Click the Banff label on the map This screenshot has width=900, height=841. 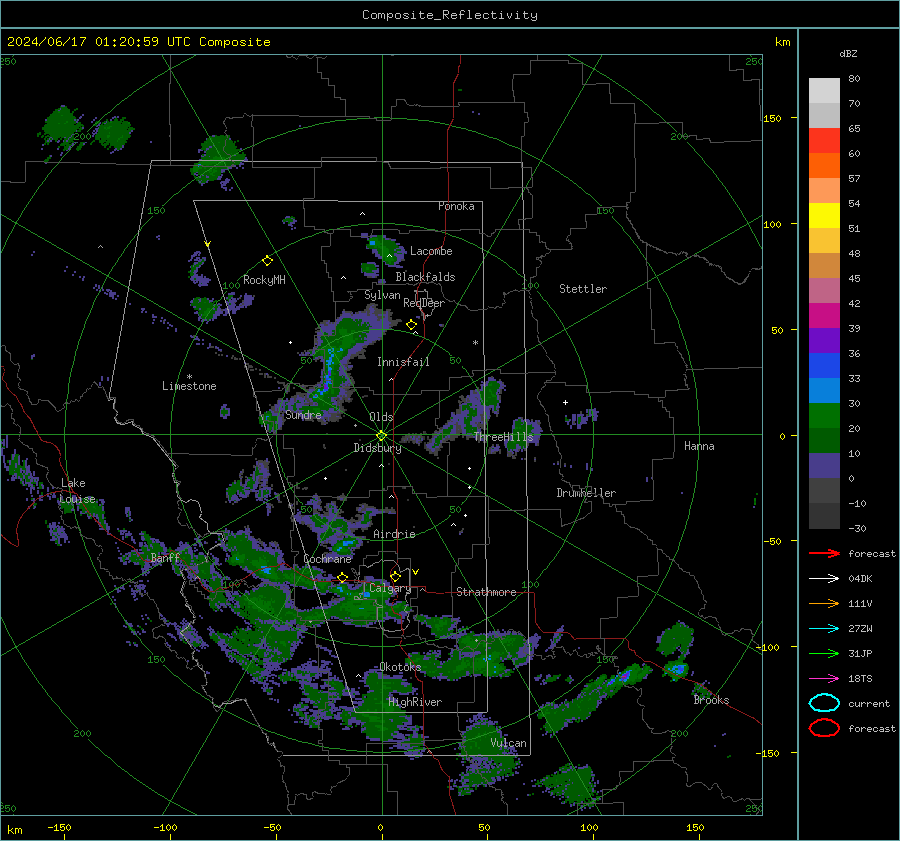(x=165, y=557)
